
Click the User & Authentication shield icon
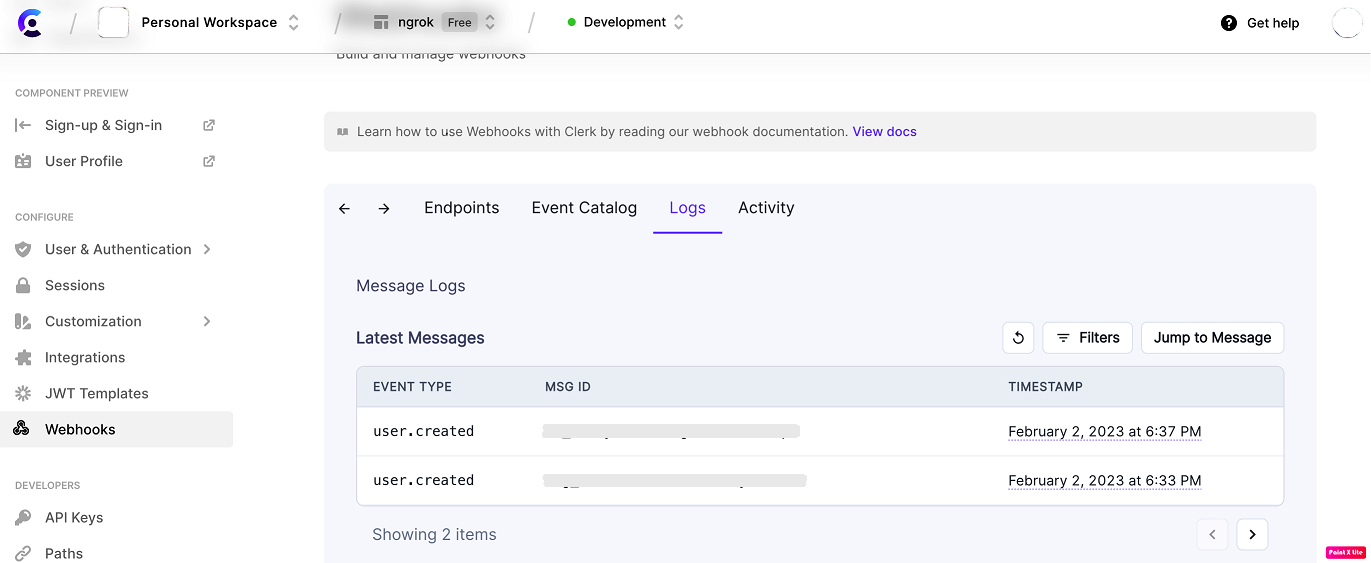[23, 249]
